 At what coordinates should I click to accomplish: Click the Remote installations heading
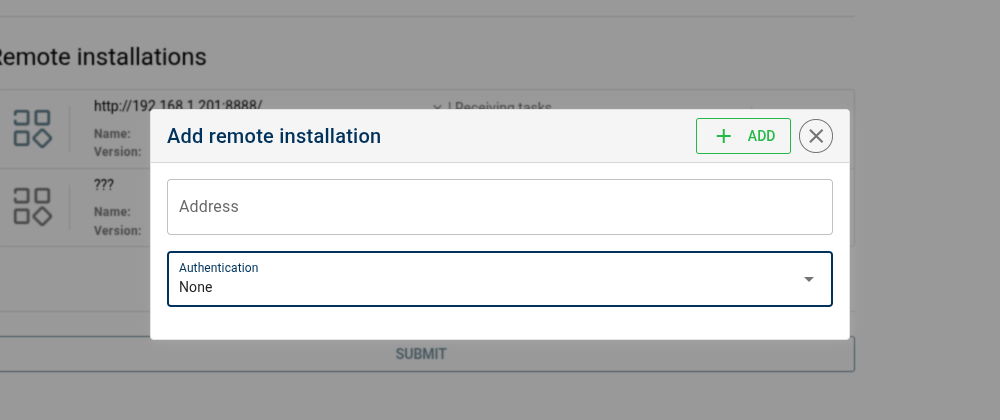point(100,57)
